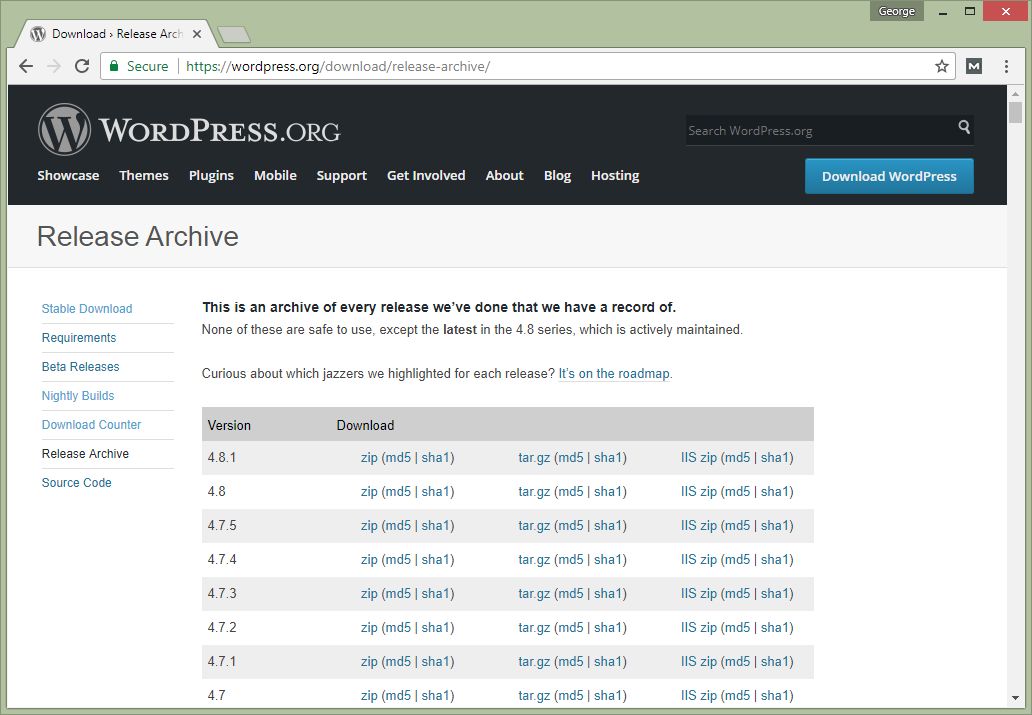Download the 4.7.3 IIS zip
Viewport: 1032px width, 715px height.
tap(698, 594)
